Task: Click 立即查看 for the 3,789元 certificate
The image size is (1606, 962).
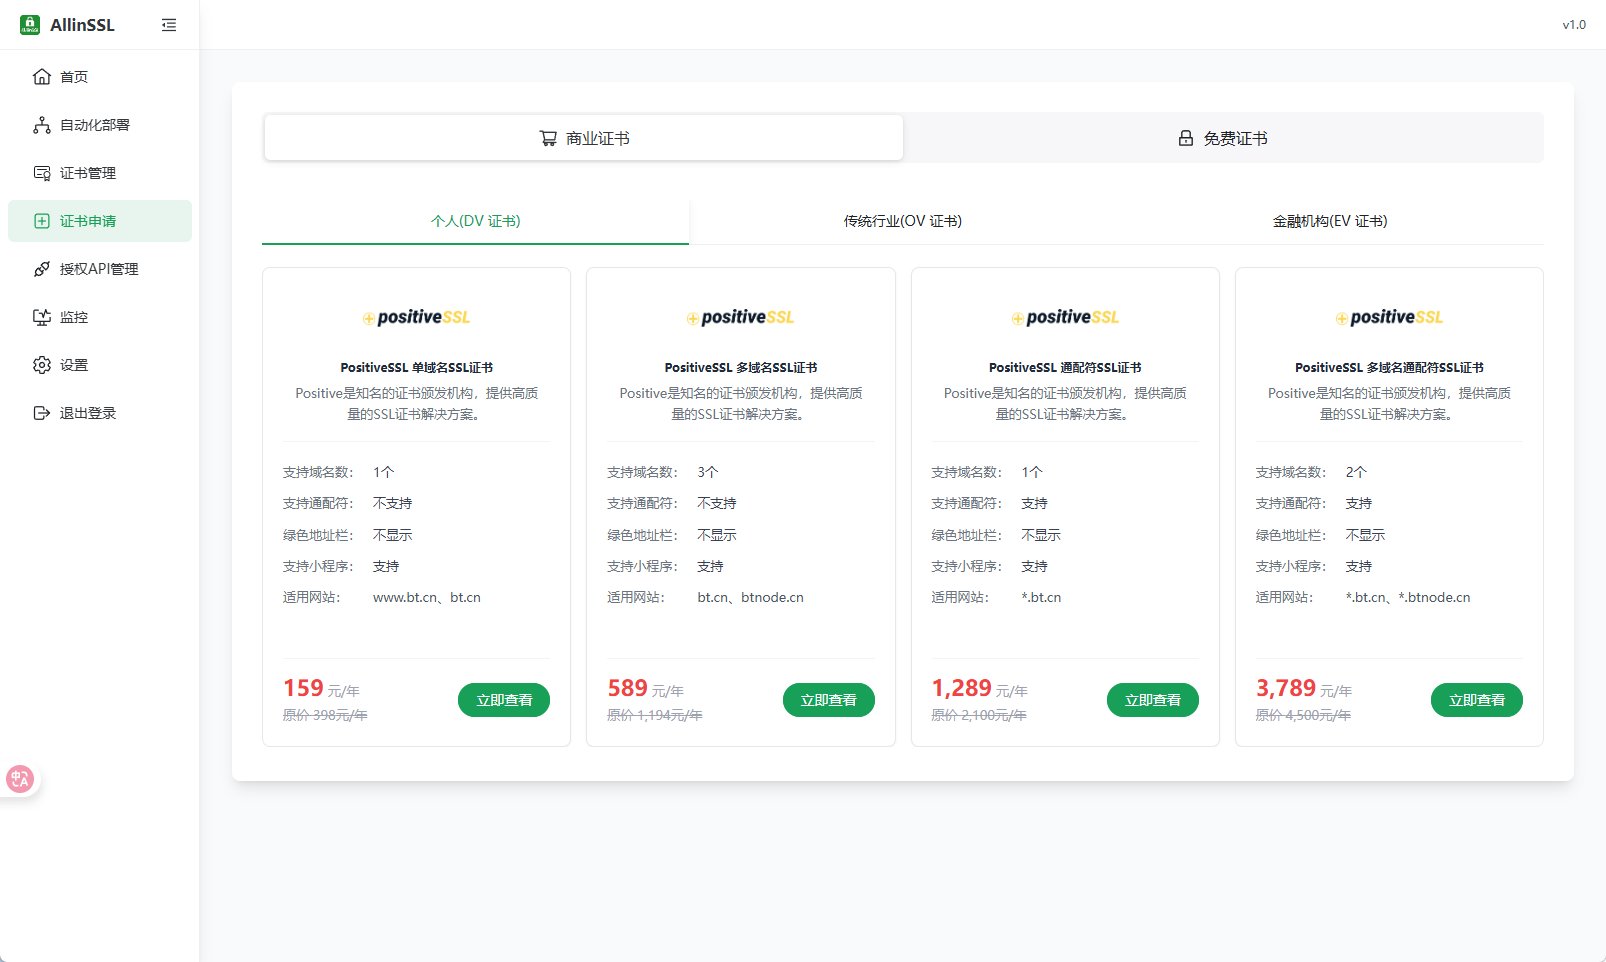Action: (1477, 700)
